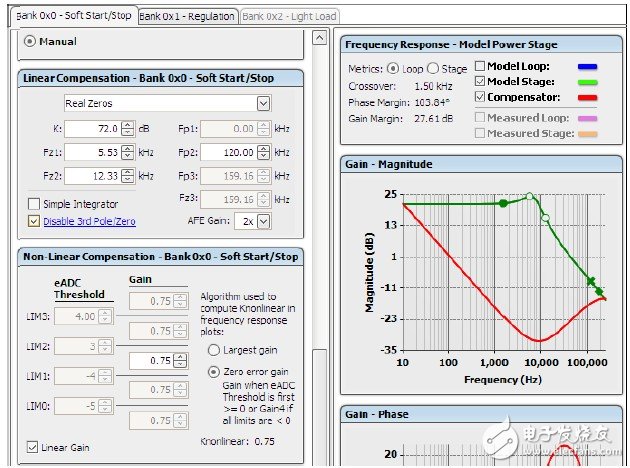The image size is (630, 468).
Task: Choose the Stage metrics radio button
Action: [432, 68]
